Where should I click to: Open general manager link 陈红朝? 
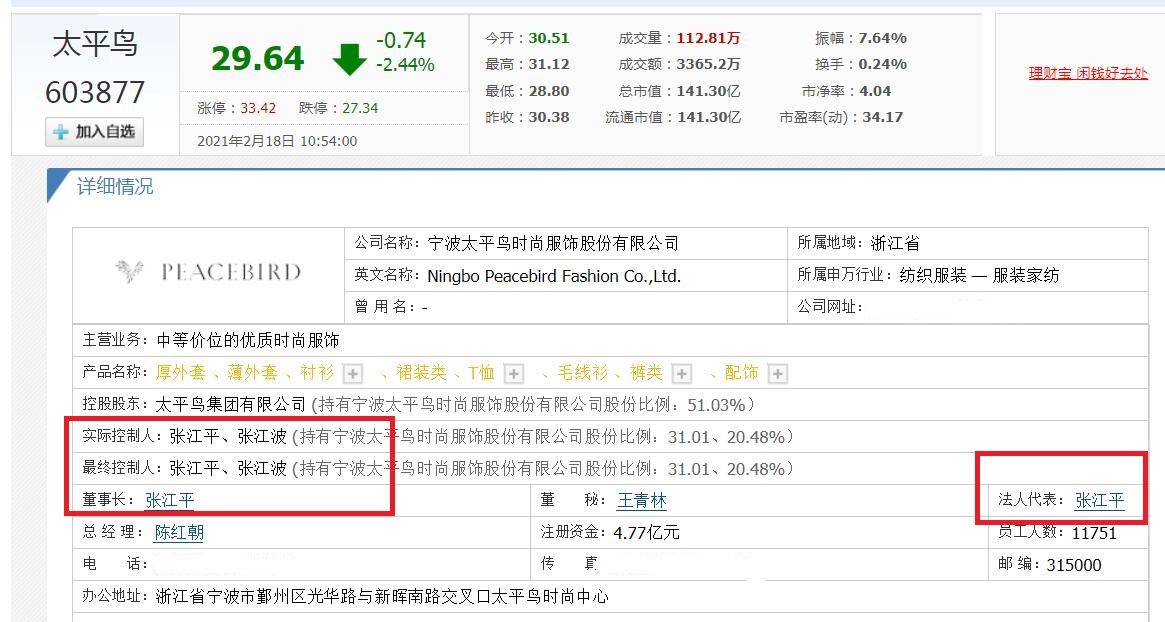click(x=179, y=532)
